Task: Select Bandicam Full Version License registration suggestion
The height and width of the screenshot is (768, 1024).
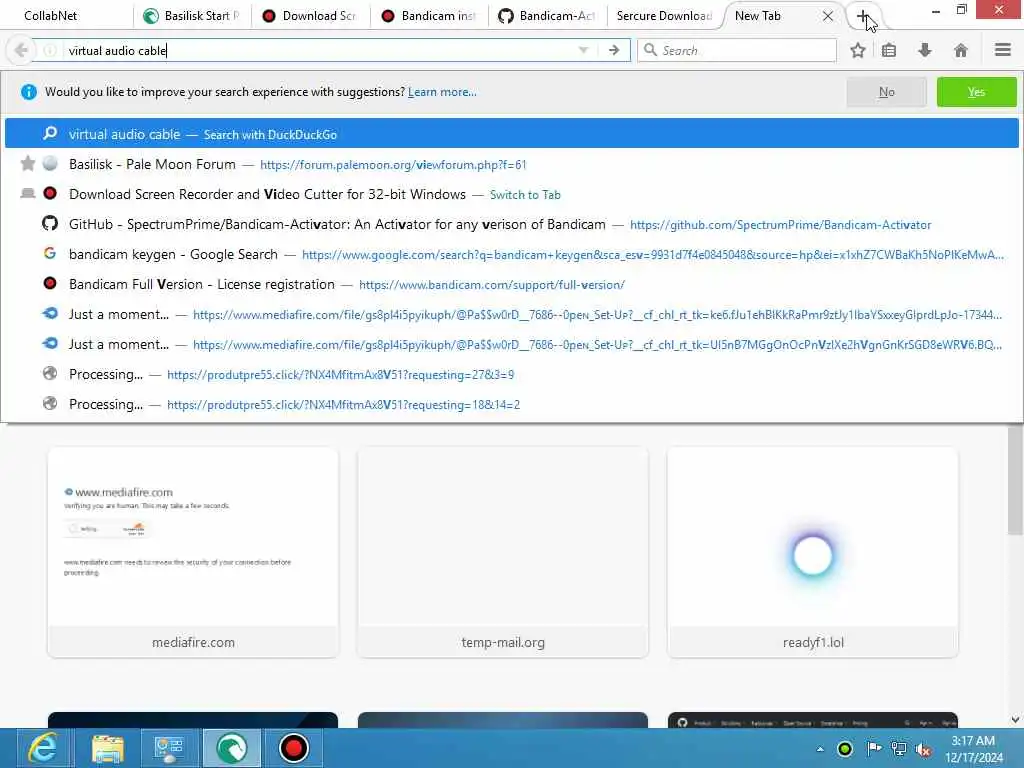Action: click(x=511, y=284)
